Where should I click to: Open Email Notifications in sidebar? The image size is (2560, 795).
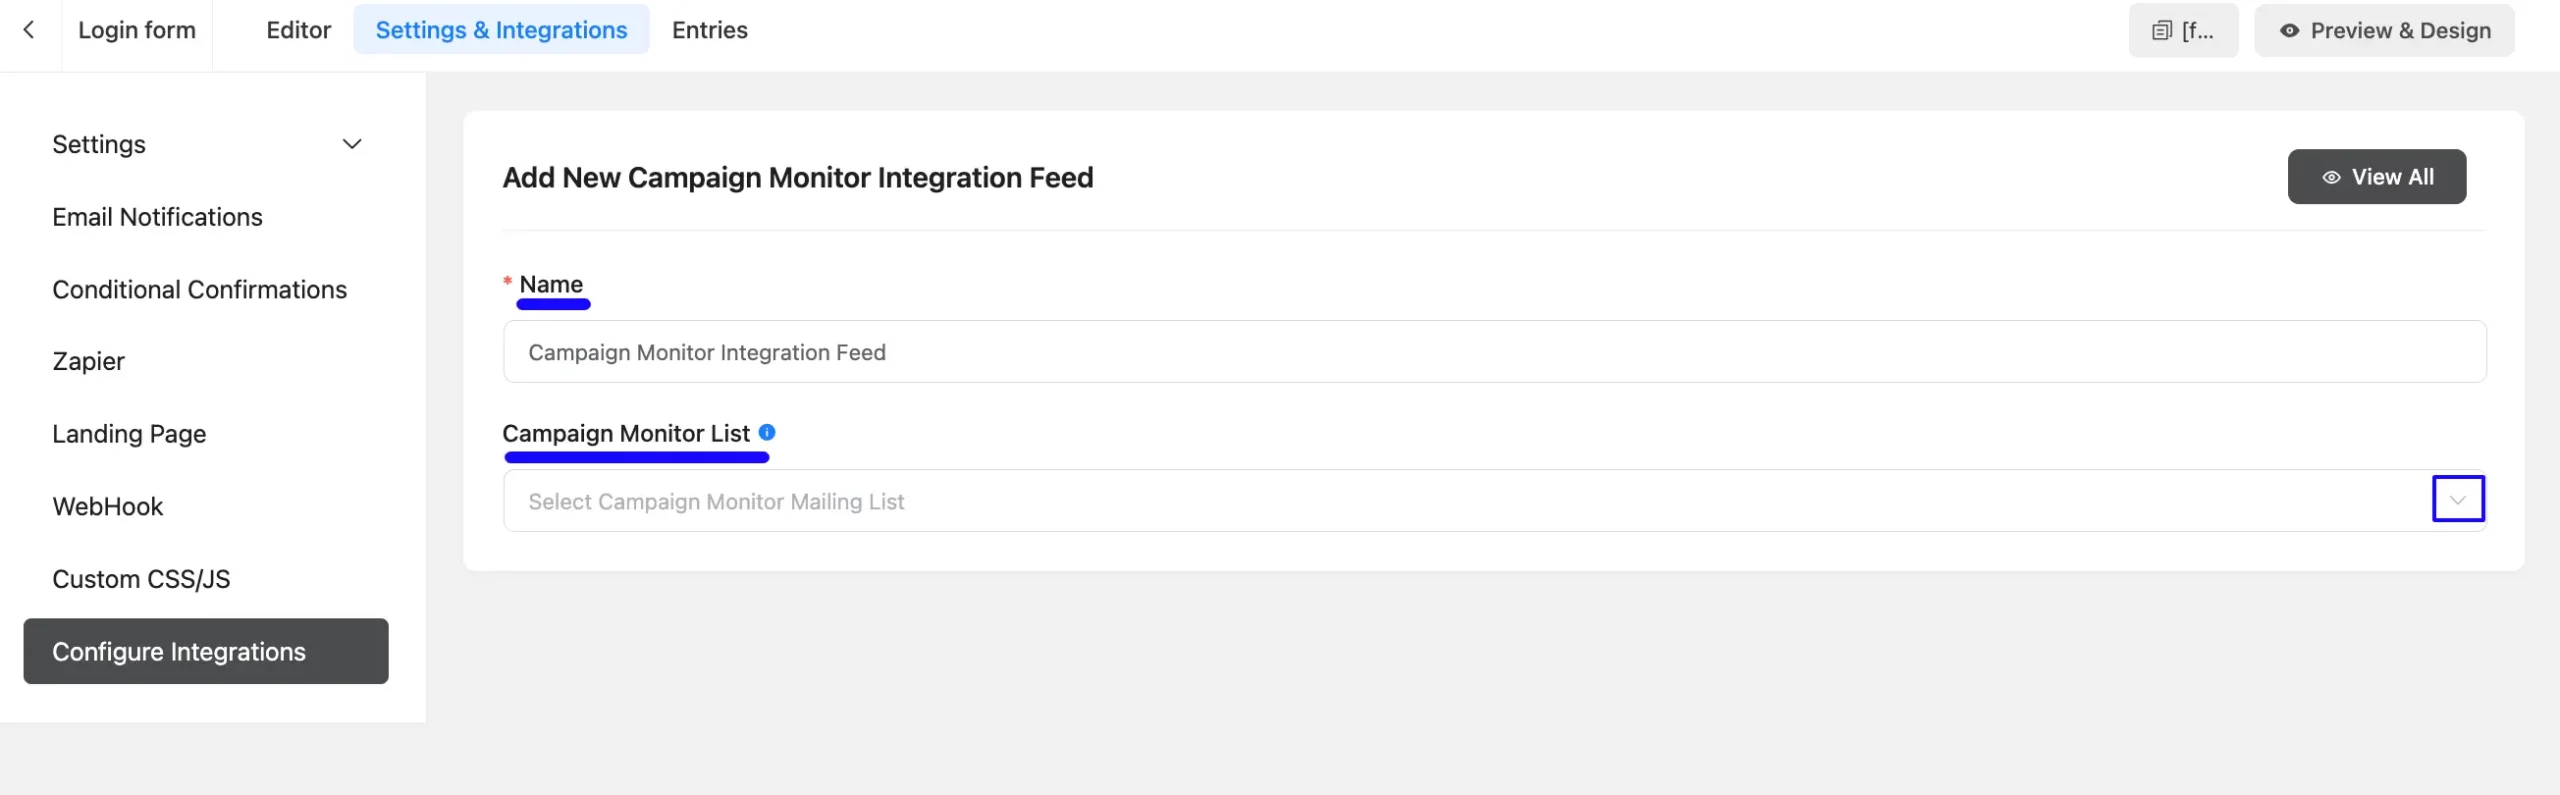point(157,217)
